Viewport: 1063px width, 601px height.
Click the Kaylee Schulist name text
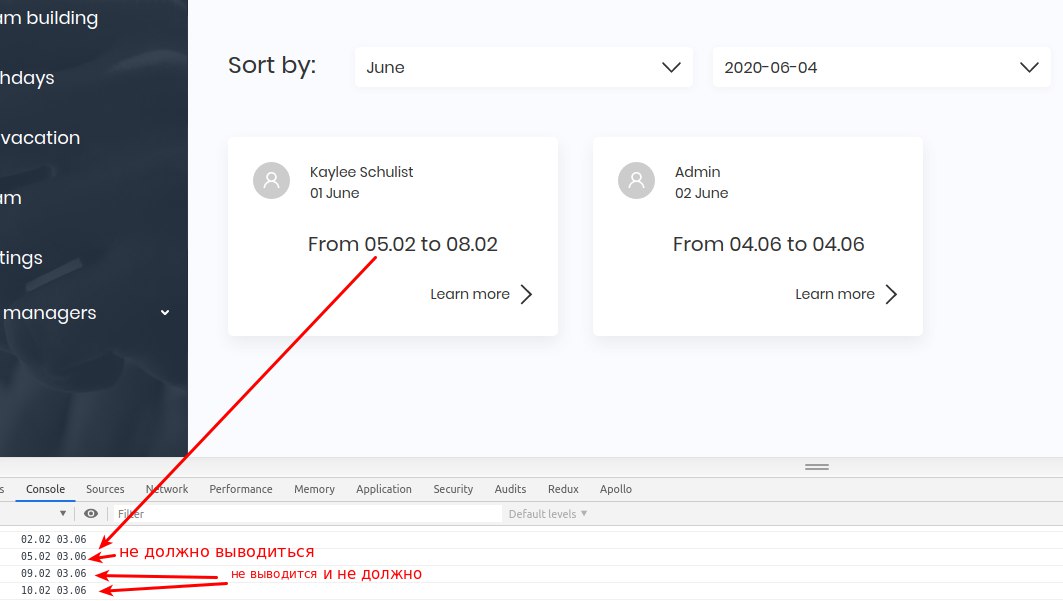[361, 172]
